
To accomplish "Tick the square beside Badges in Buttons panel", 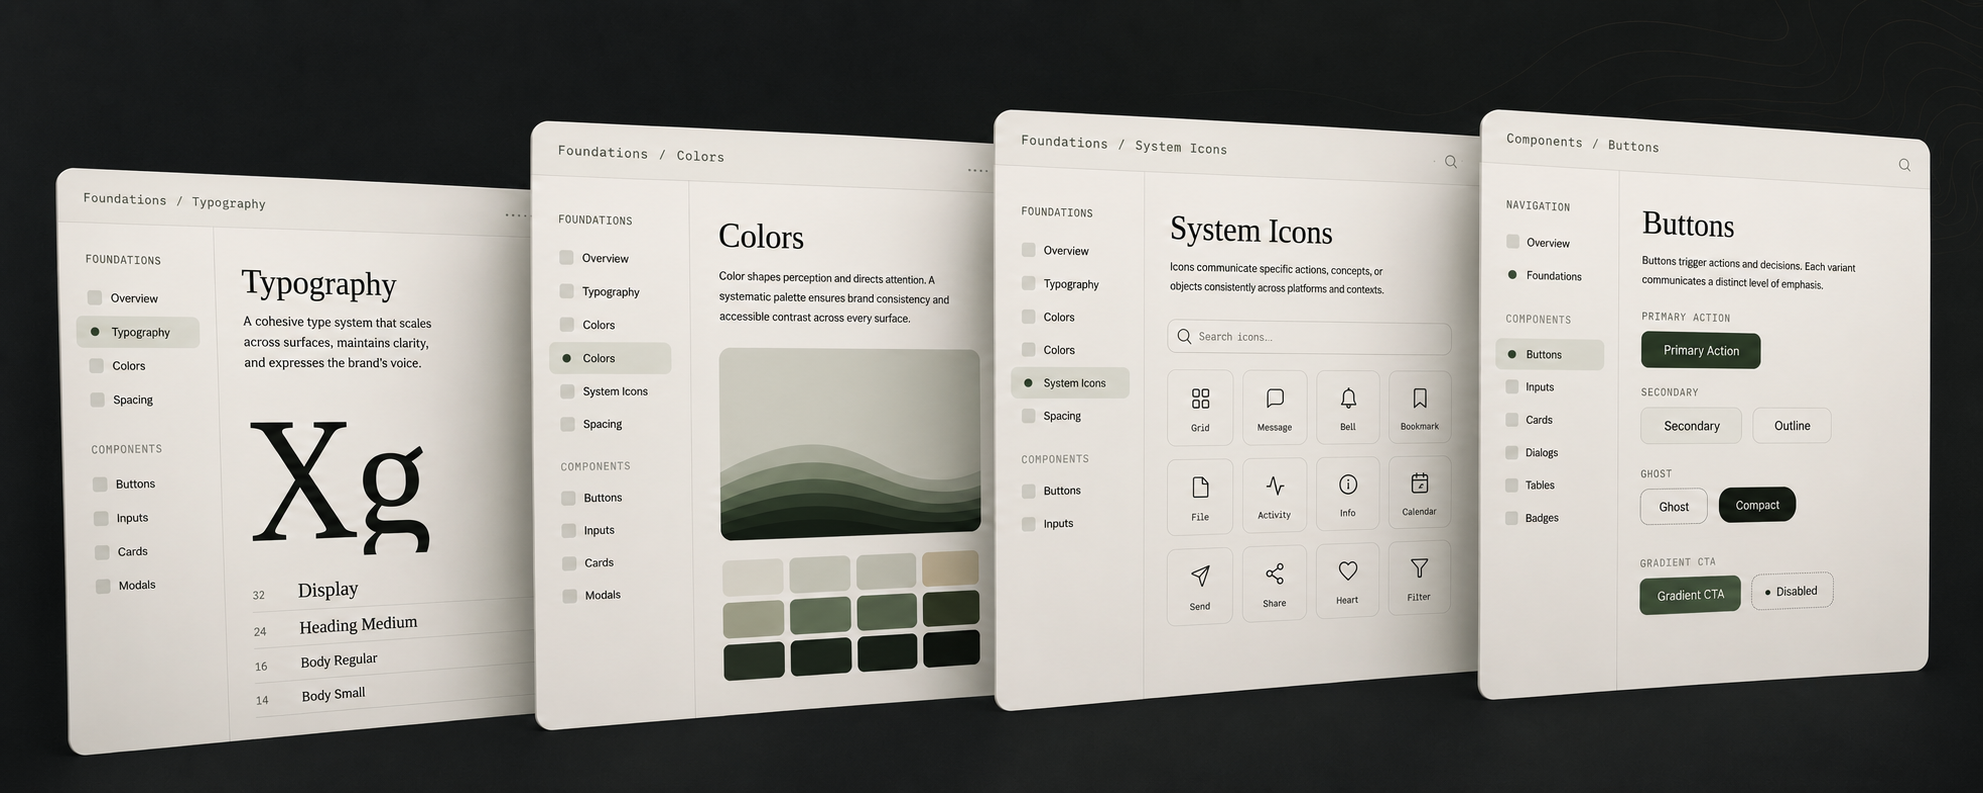I will (x=1512, y=518).
